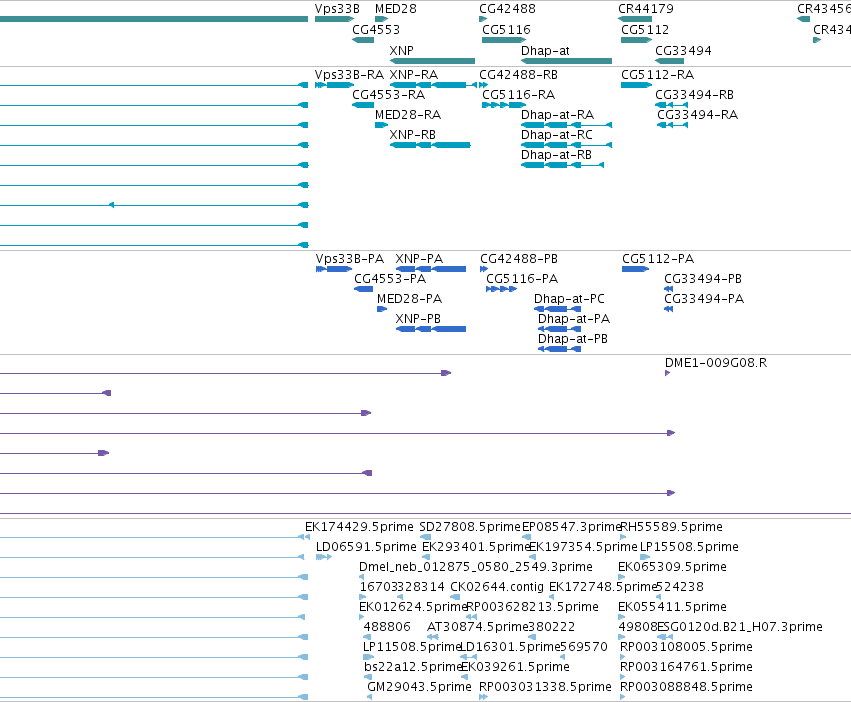Select the LP15508.5prime EST feature
The width and height of the screenshot is (851, 702).
pyautogui.click(x=645, y=557)
